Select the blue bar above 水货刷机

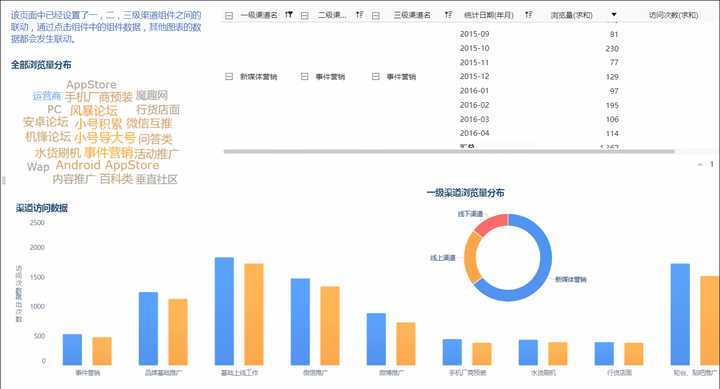click(528, 353)
